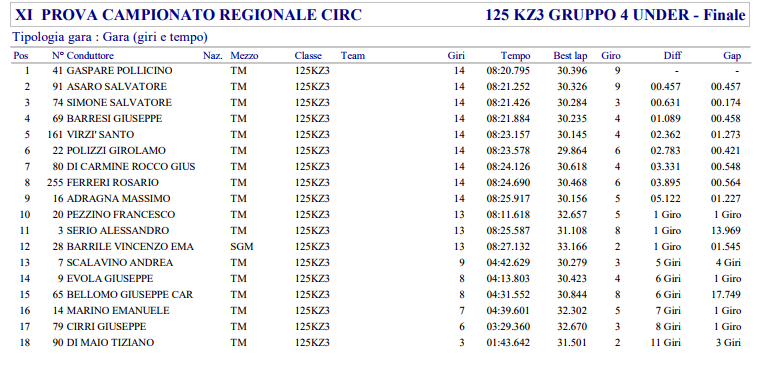Click the title 'XI PROVA CAMPIONATO REGIONALE CIRC'

[188, 15]
